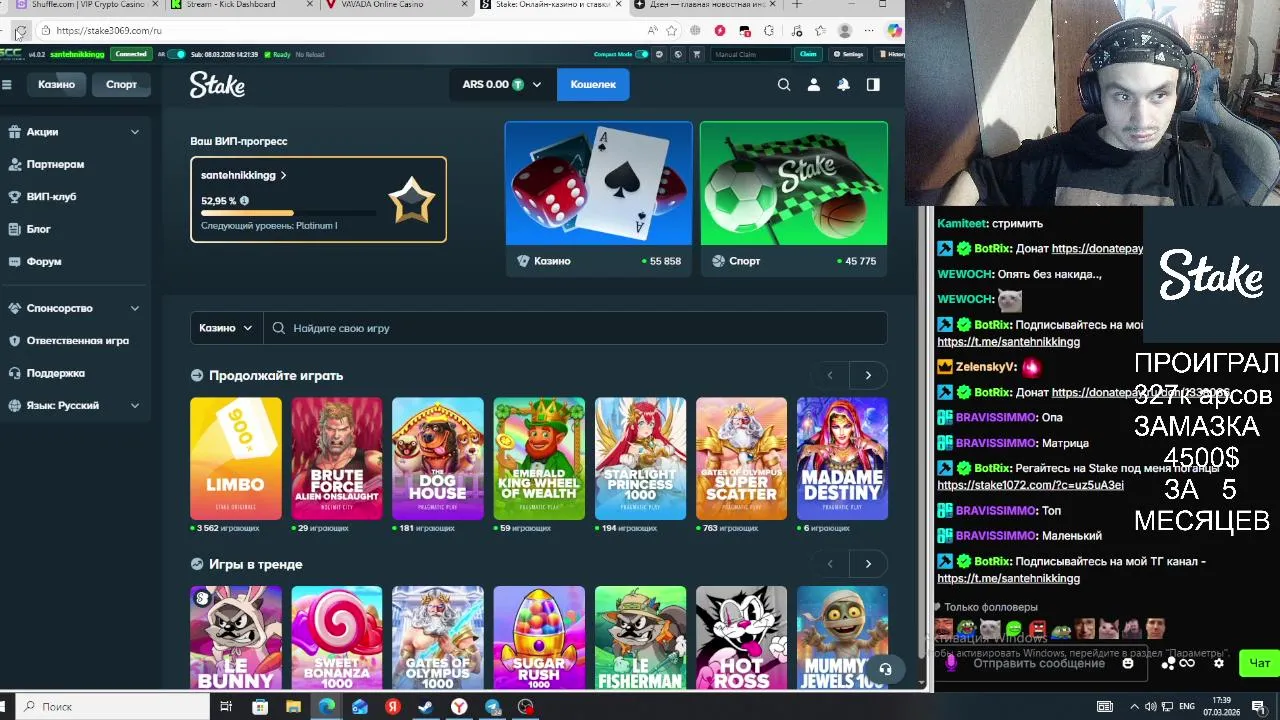Open the hamburger menu in Stake header
1280x720 pixels.
(x=7, y=85)
